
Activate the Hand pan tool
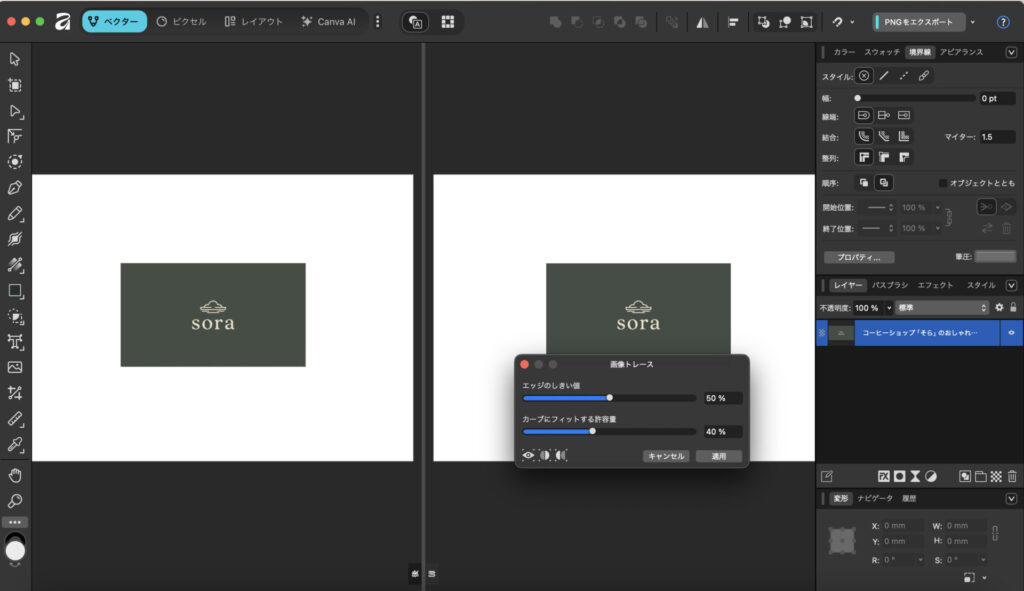coord(15,474)
